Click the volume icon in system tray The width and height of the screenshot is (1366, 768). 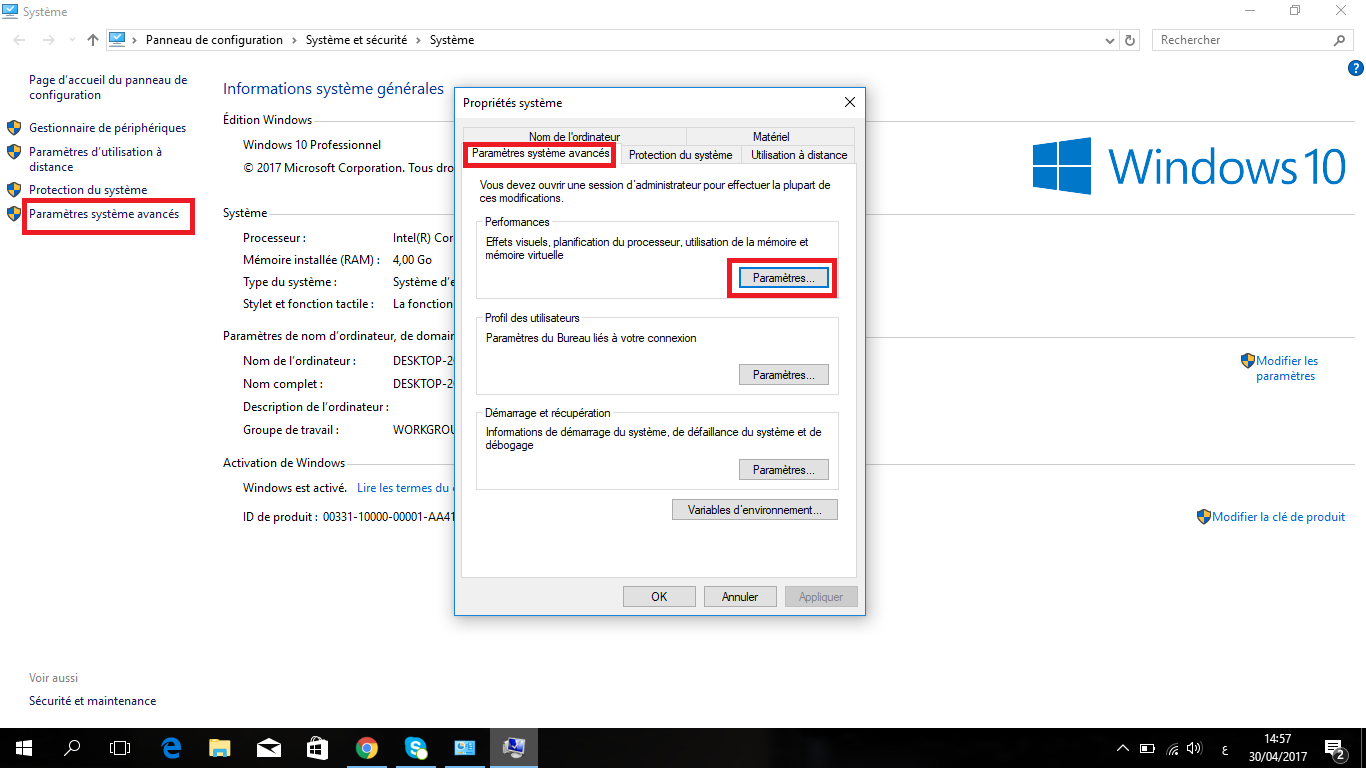(1193, 748)
